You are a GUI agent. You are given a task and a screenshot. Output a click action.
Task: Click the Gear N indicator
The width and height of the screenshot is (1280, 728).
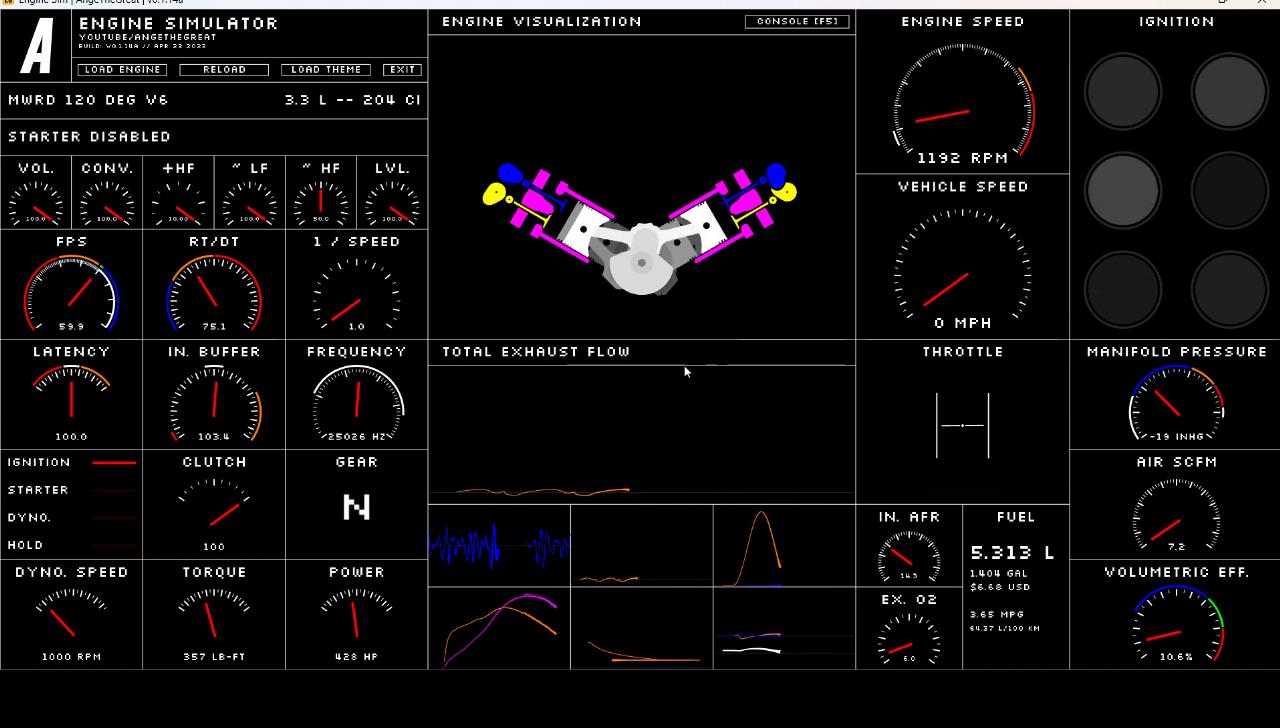357,507
